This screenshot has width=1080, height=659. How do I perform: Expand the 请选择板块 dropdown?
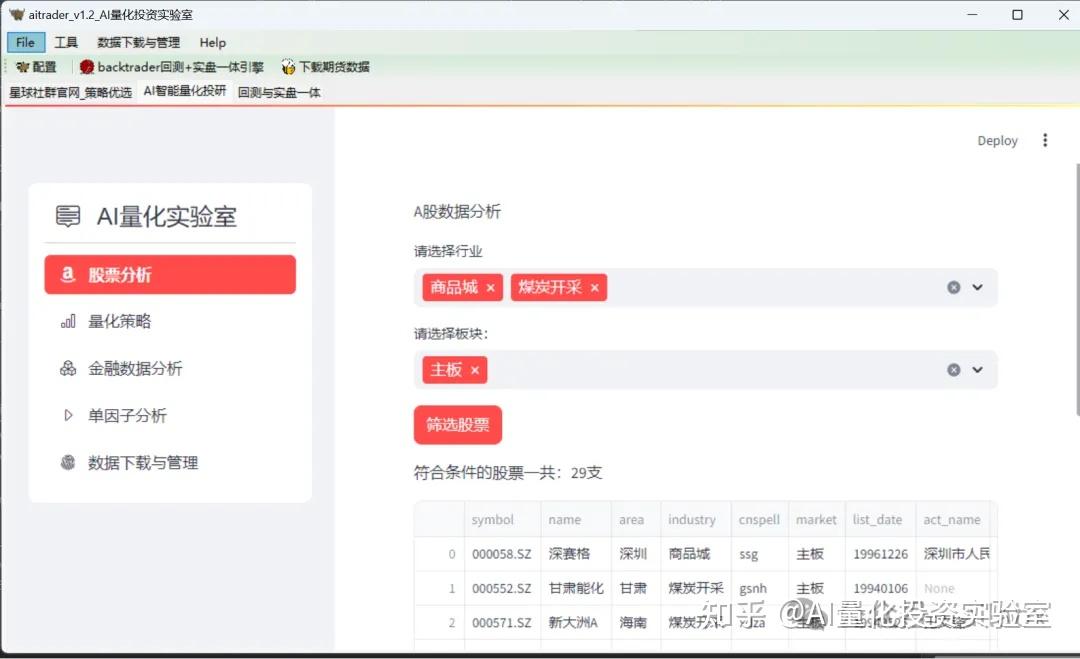(x=977, y=369)
